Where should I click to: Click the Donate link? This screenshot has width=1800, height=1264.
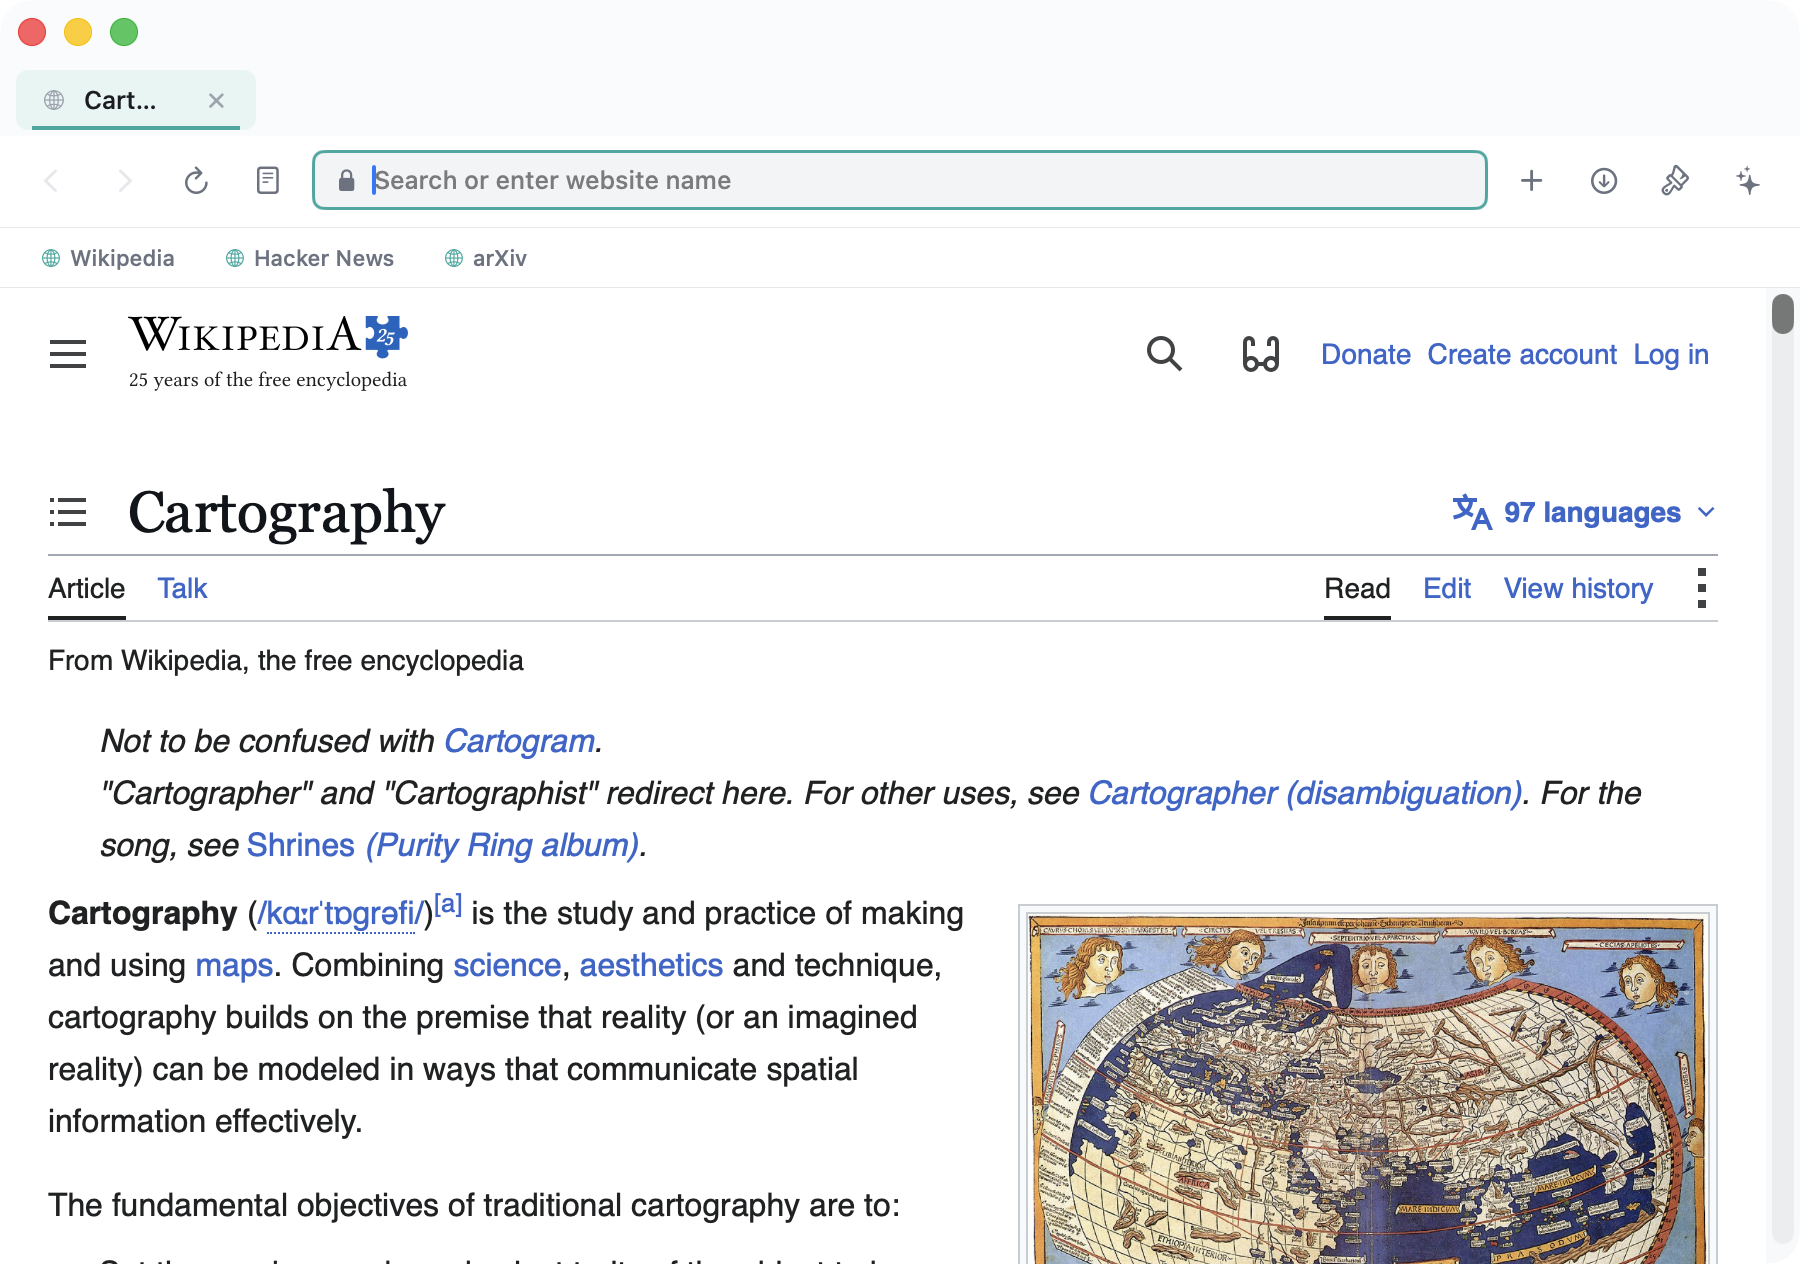click(x=1366, y=354)
